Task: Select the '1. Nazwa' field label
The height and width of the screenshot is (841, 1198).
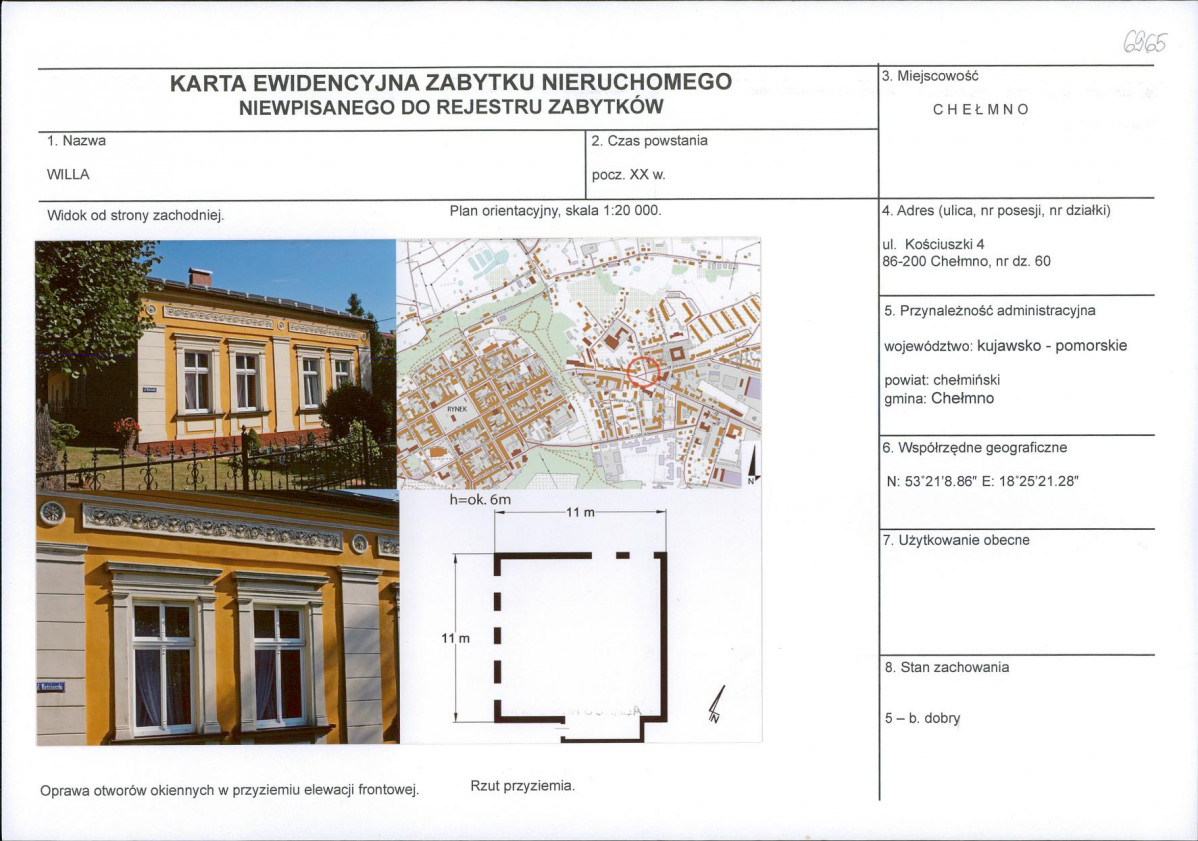Action: pyautogui.click(x=76, y=141)
